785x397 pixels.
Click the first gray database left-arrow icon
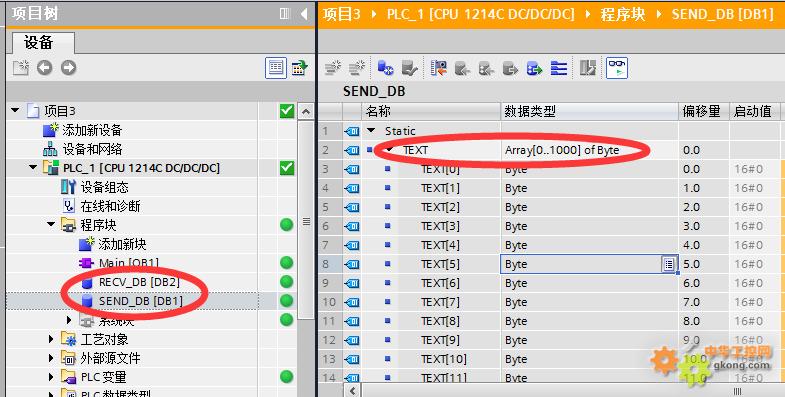(x=462, y=68)
